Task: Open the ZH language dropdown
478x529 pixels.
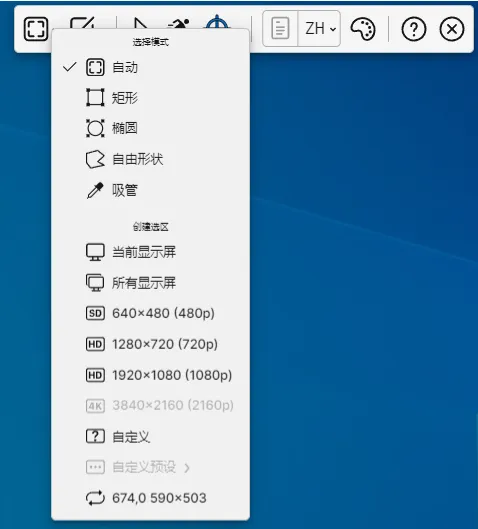Action: (319, 29)
